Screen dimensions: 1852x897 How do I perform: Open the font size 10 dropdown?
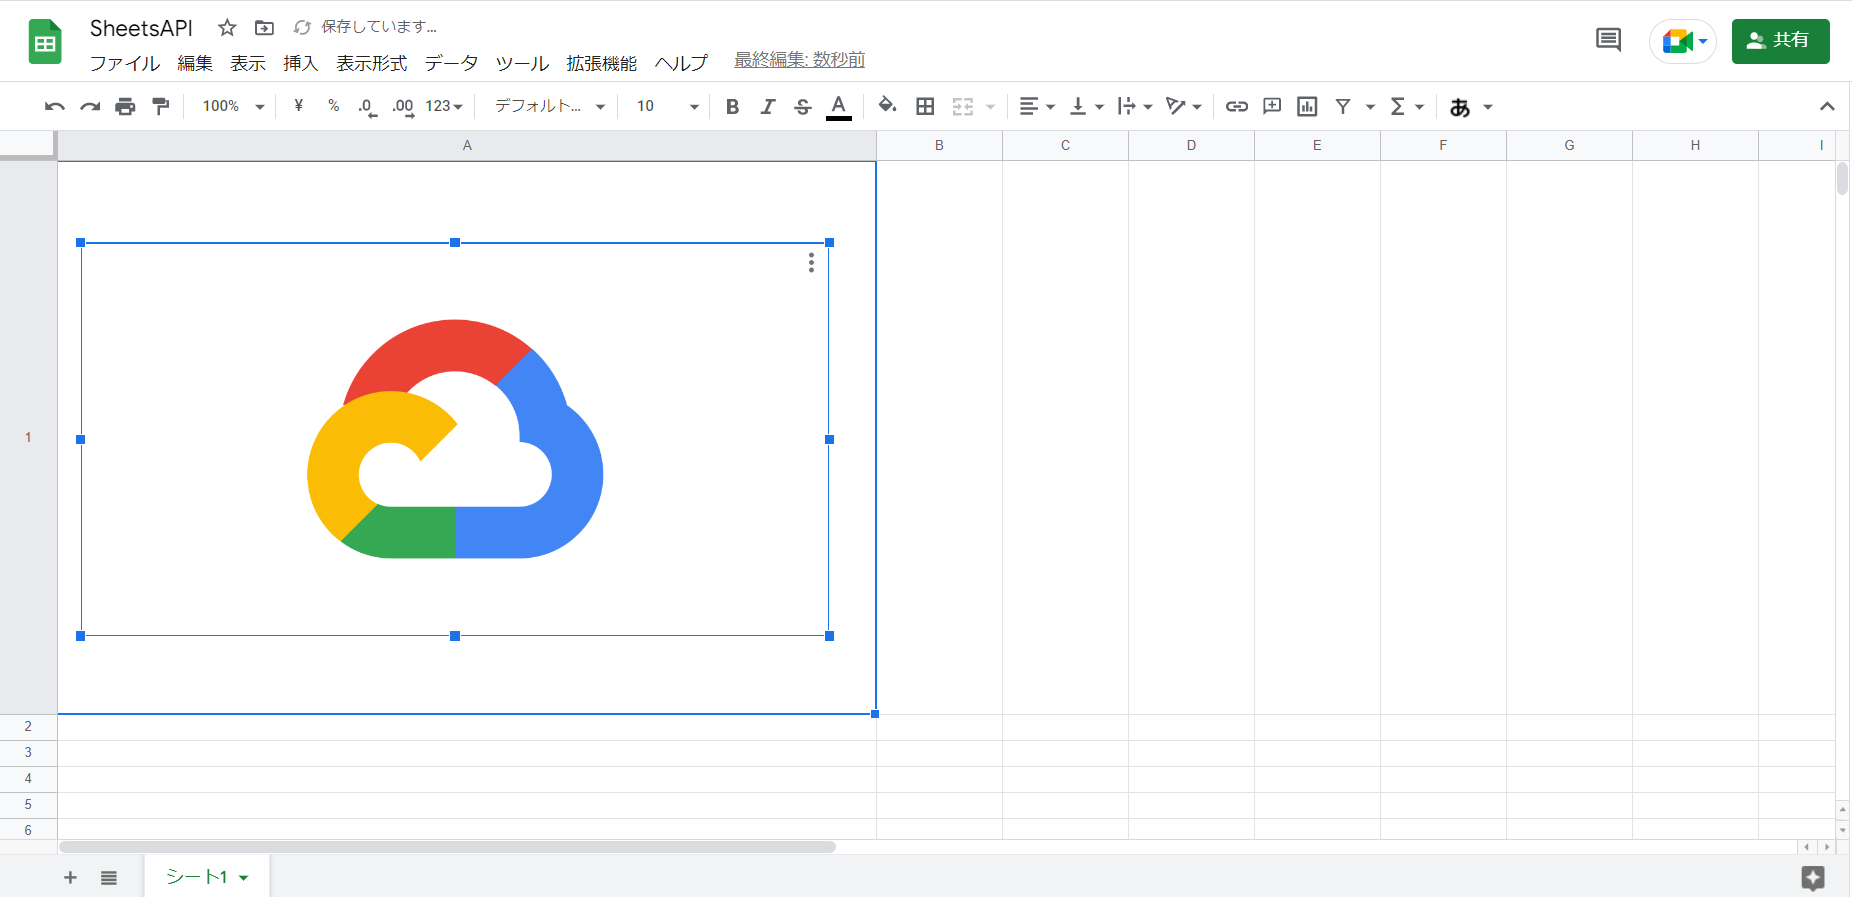pyautogui.click(x=667, y=106)
